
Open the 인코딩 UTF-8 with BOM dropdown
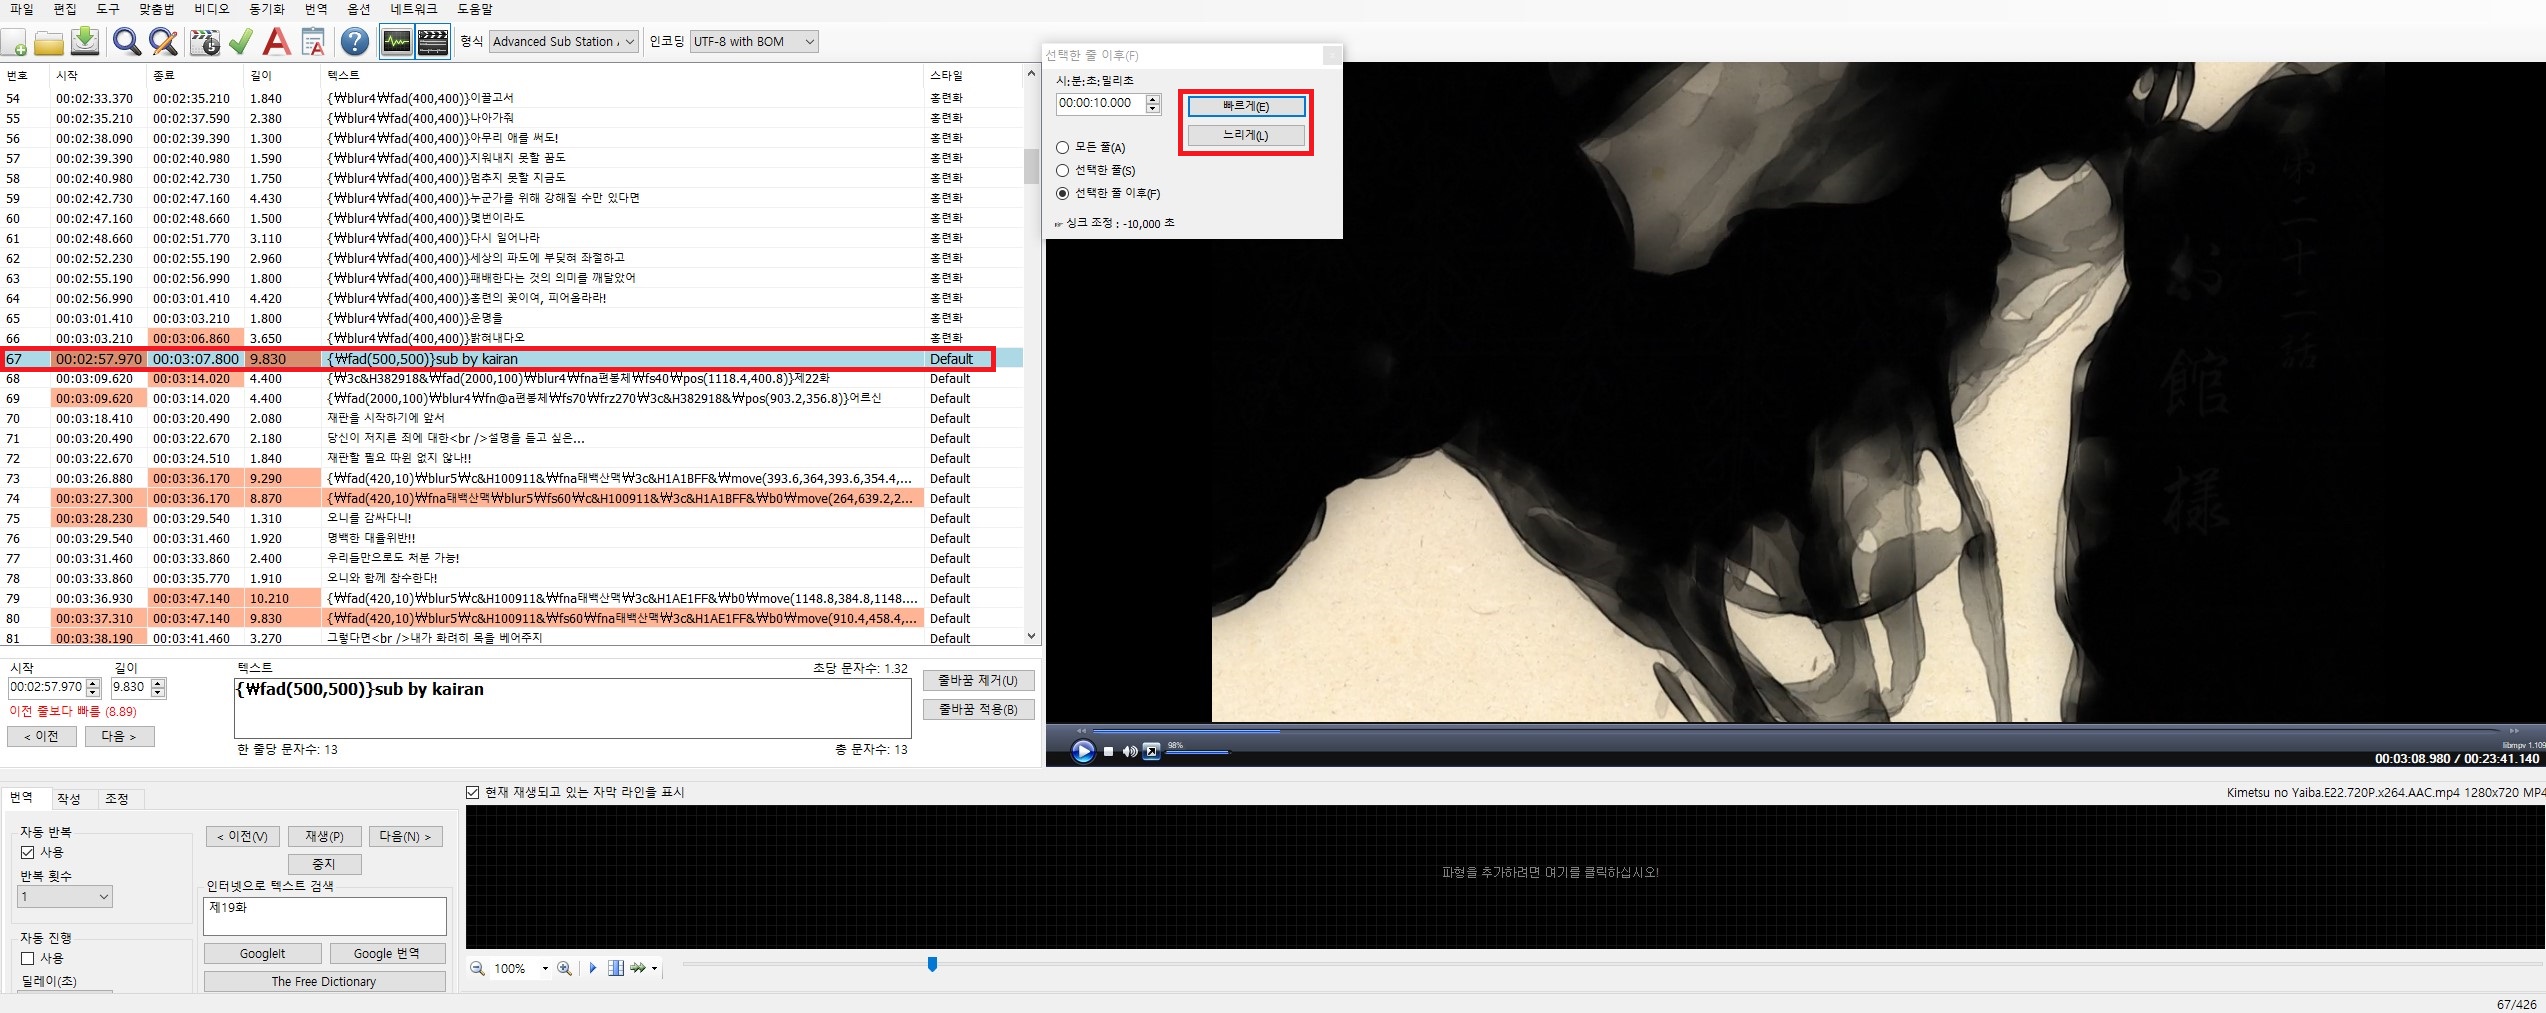(754, 42)
